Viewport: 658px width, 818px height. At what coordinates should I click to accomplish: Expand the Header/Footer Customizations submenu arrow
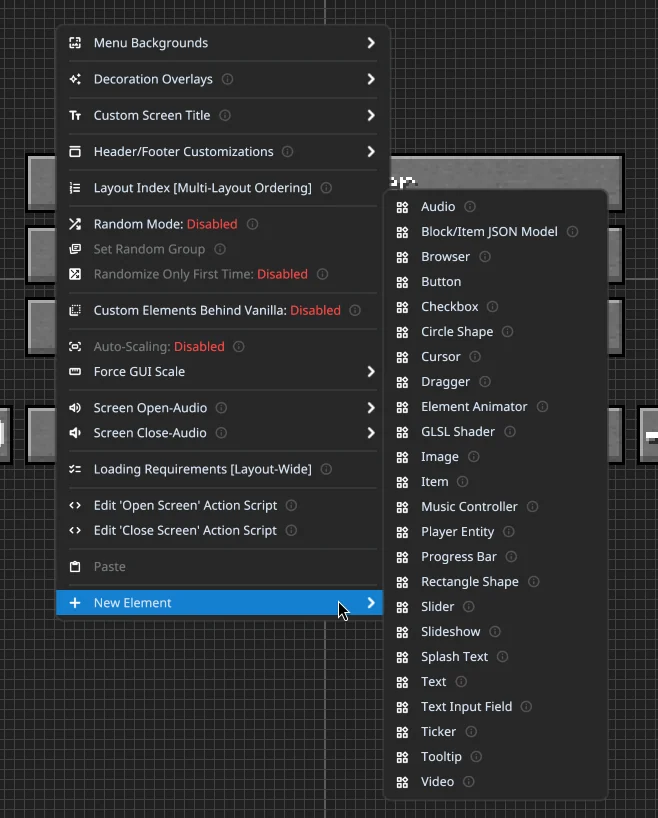(x=371, y=152)
